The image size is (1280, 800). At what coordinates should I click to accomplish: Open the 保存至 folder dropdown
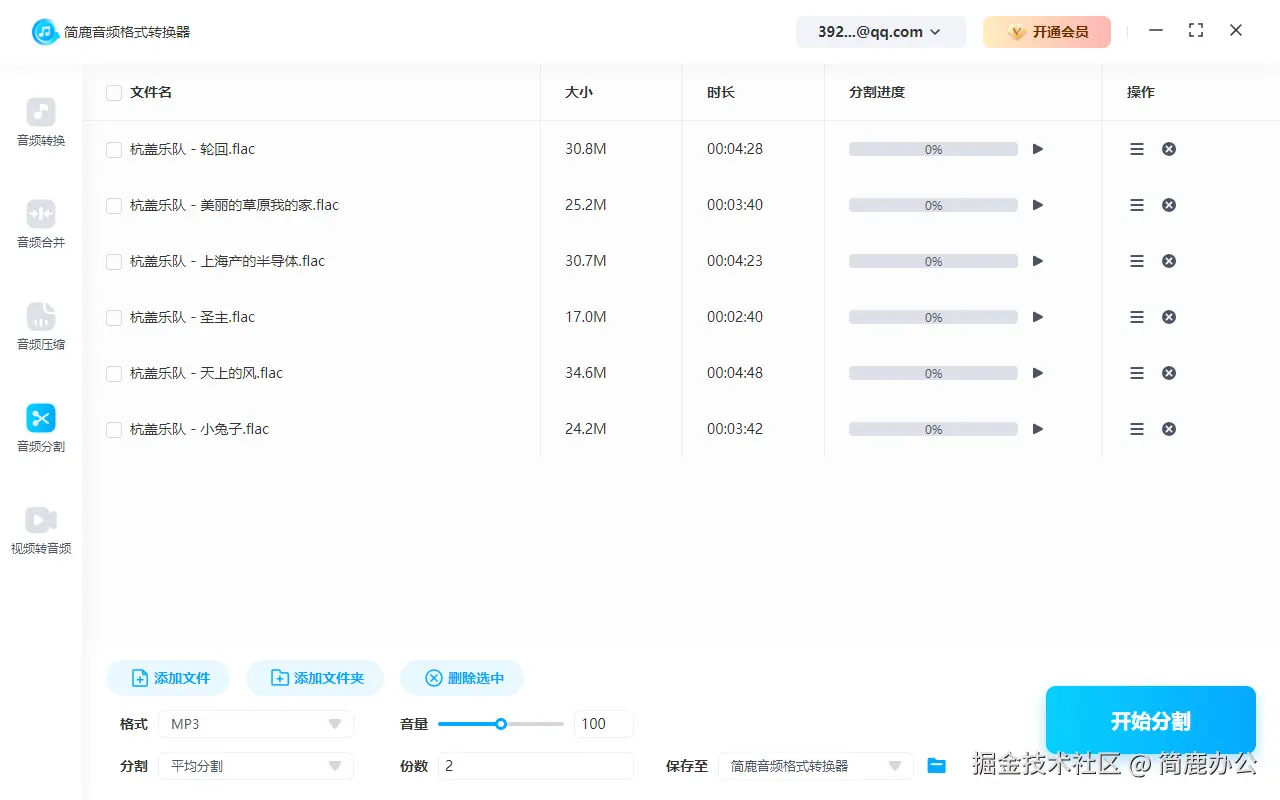816,766
